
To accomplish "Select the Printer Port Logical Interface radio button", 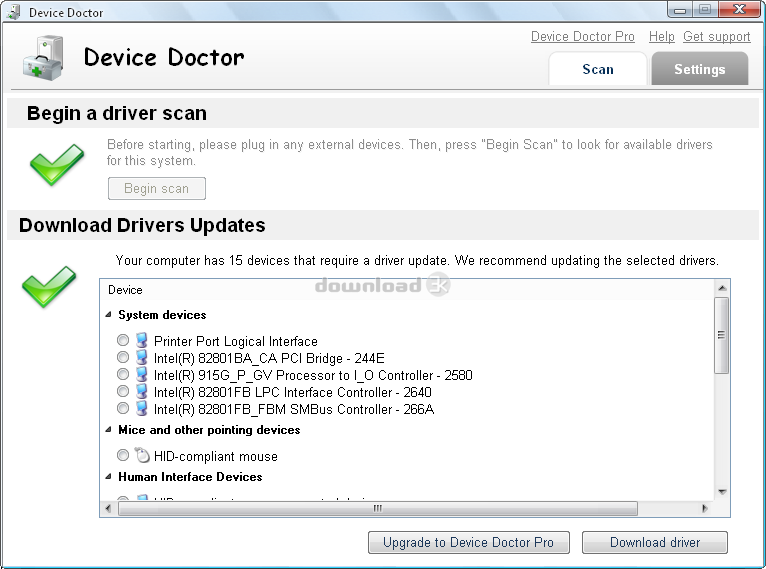I will click(x=123, y=340).
